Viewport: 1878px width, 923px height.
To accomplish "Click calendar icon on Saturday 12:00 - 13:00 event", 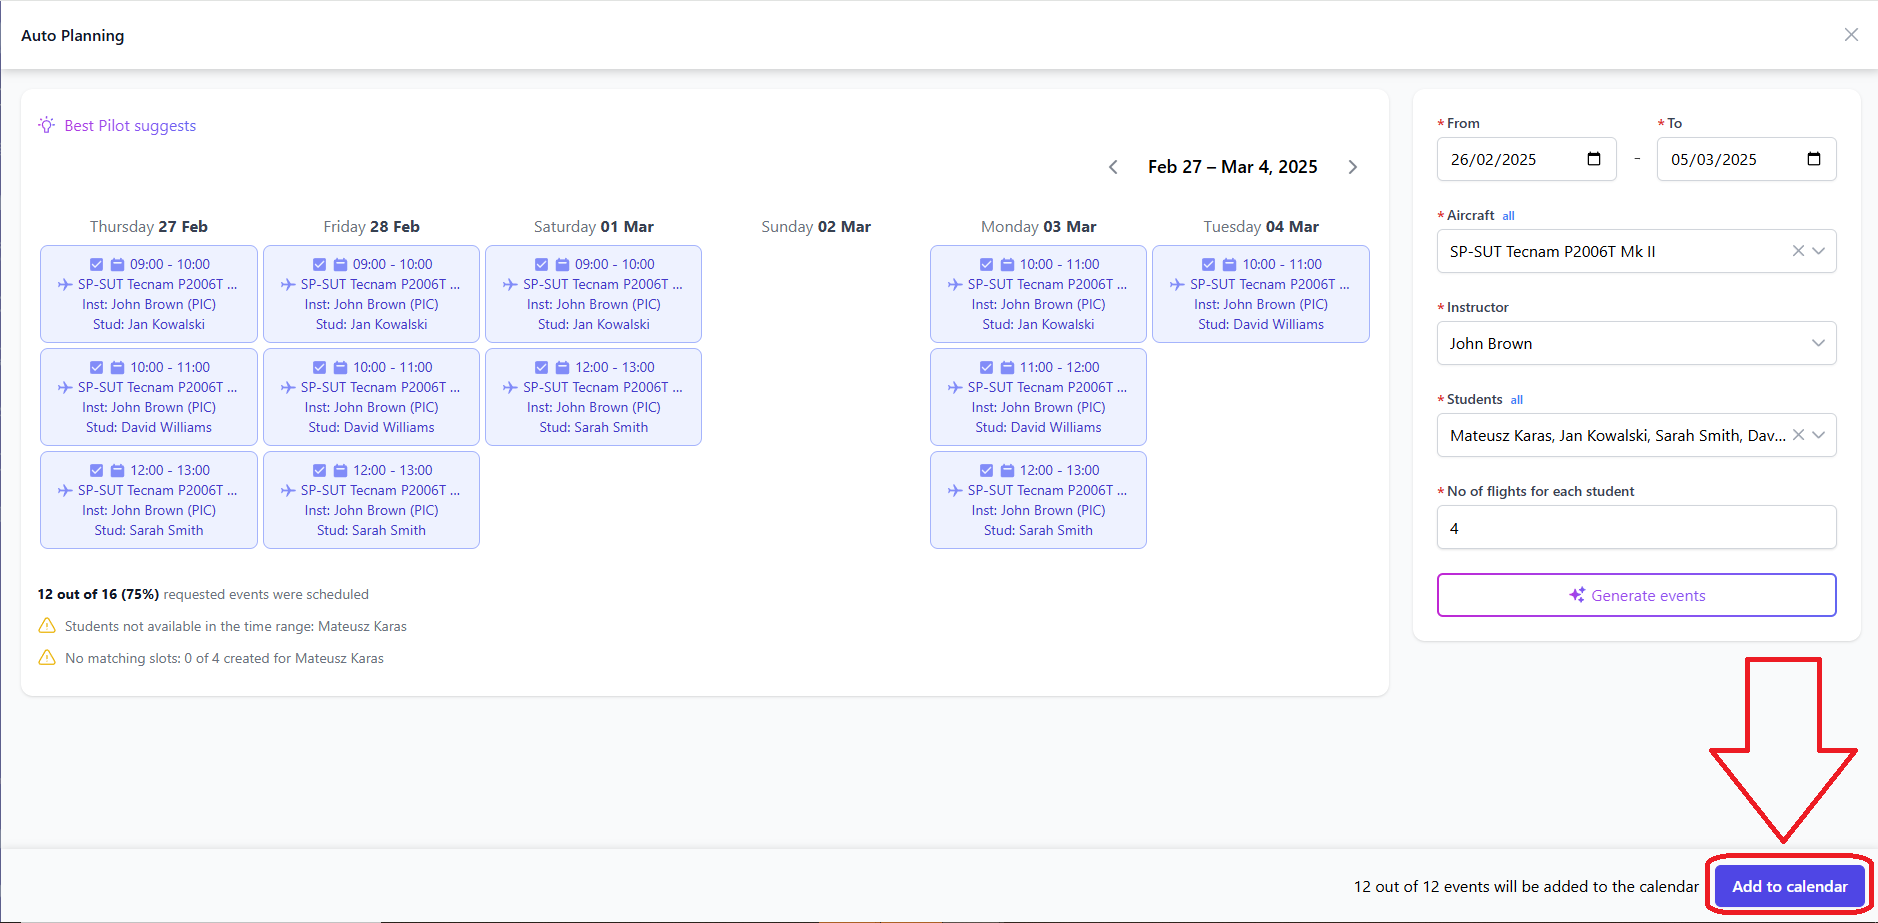I will [562, 367].
